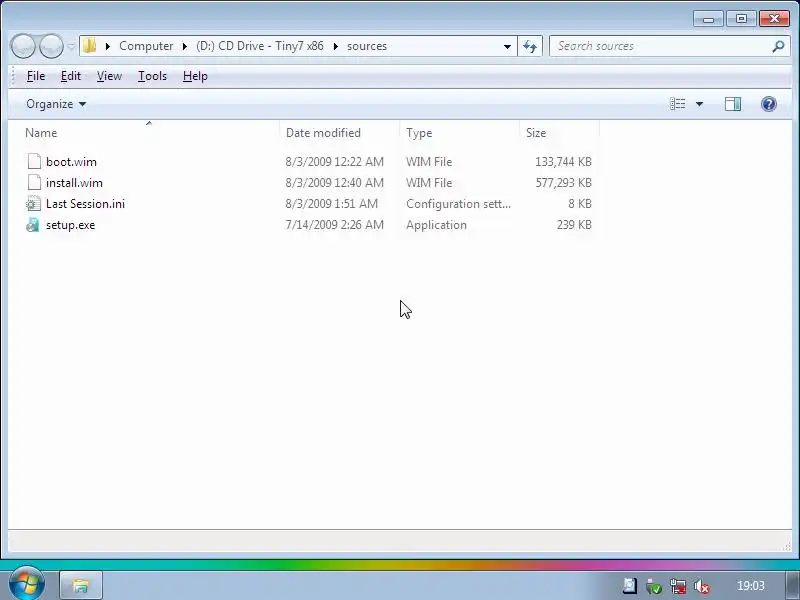The image size is (800, 600).
Task: Open the Action Center tray icon
Action: click(630, 586)
